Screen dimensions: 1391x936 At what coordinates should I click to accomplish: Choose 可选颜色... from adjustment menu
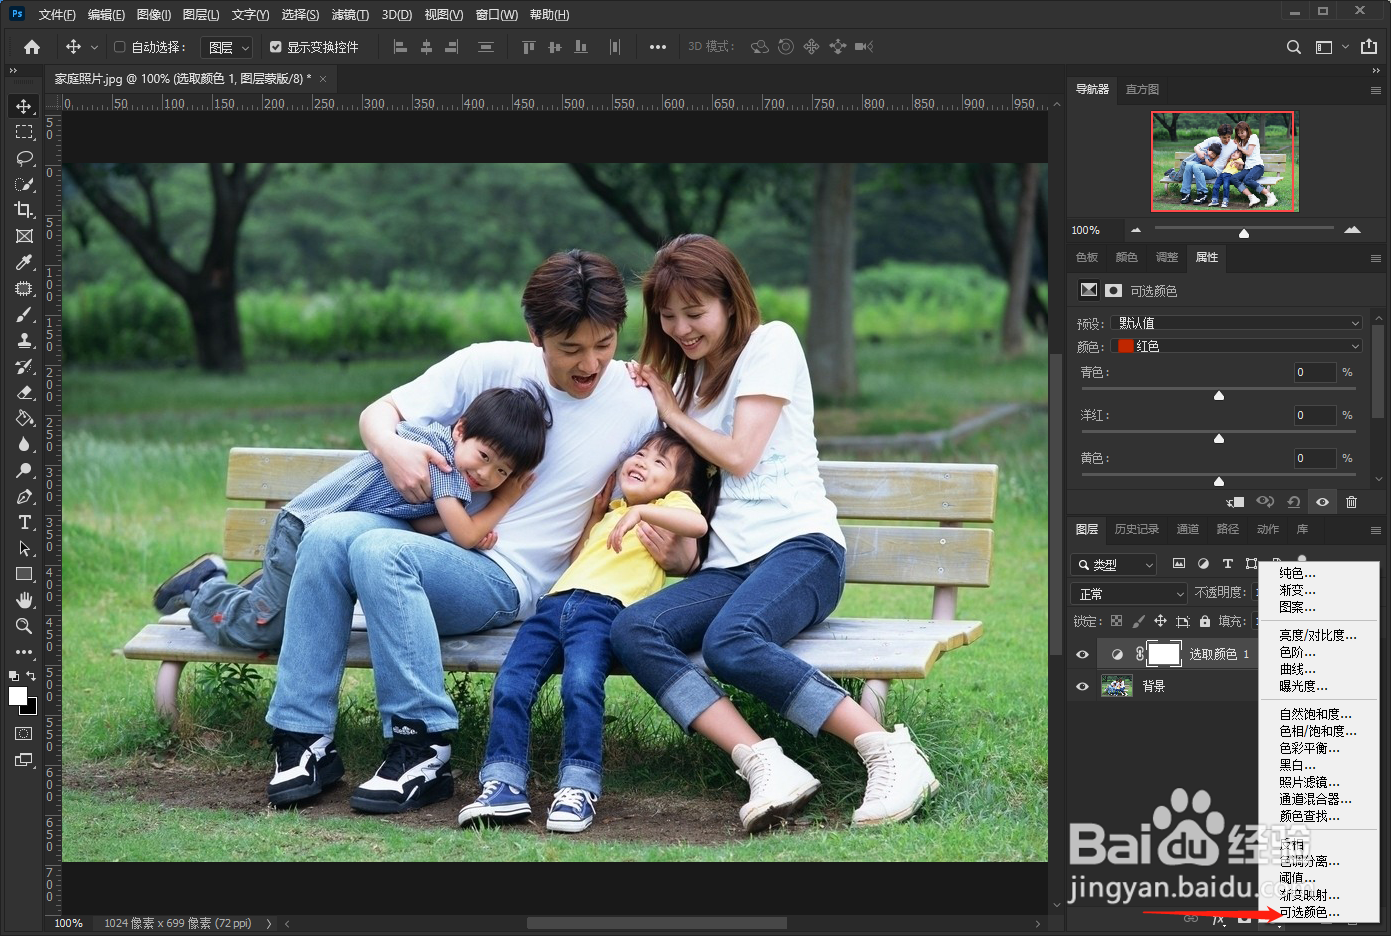(1309, 913)
